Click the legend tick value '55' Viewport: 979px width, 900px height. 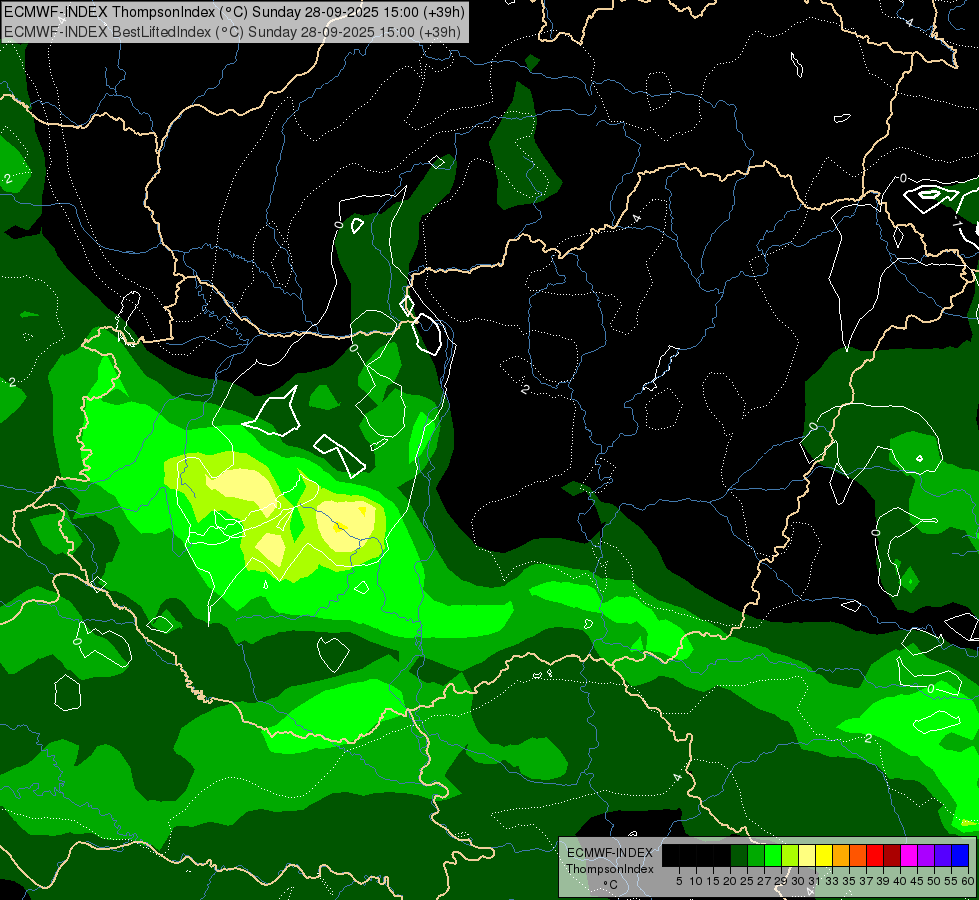[951, 881]
